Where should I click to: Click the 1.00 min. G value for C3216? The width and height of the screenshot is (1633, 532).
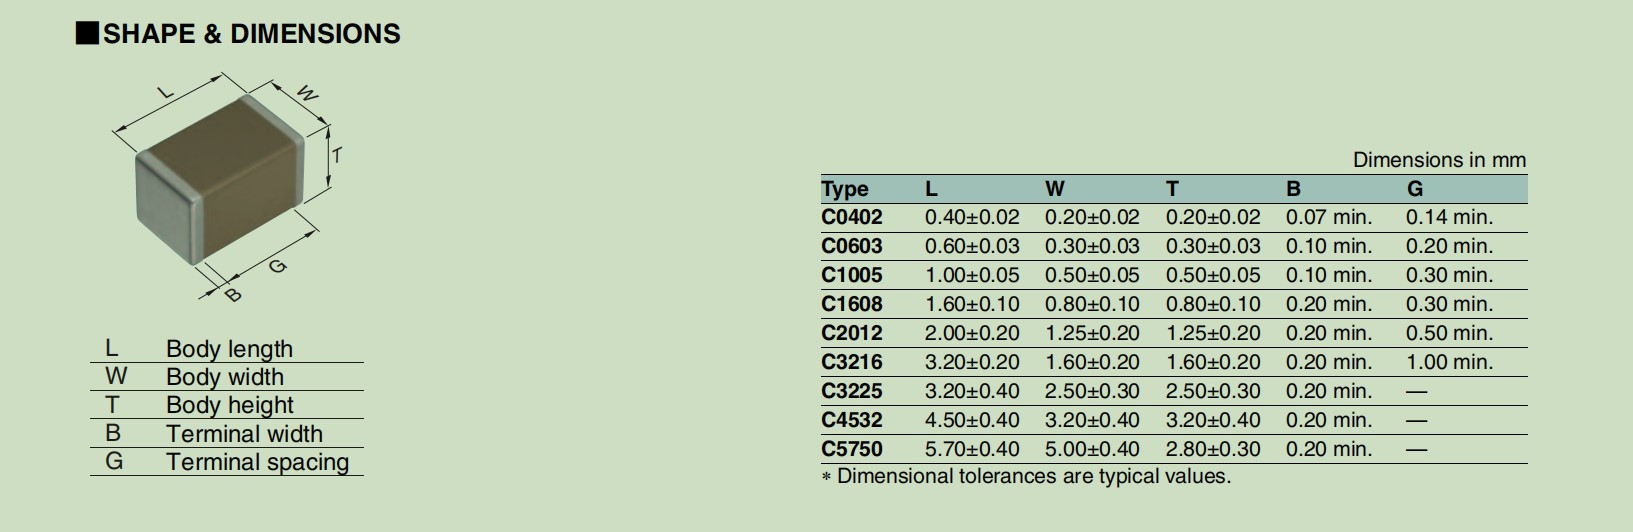tap(1449, 362)
